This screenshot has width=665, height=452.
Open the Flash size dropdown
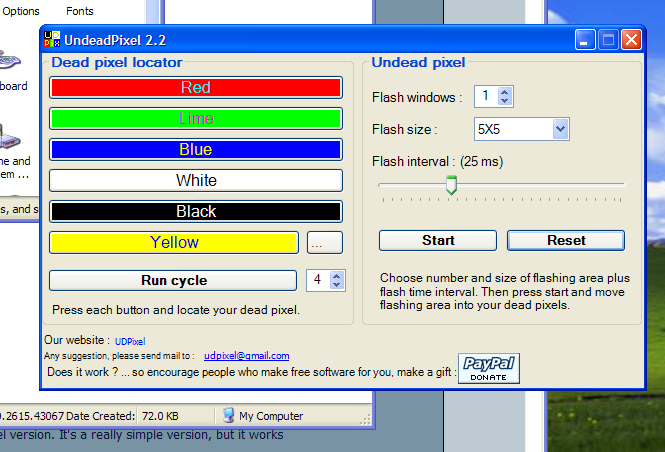pos(560,129)
